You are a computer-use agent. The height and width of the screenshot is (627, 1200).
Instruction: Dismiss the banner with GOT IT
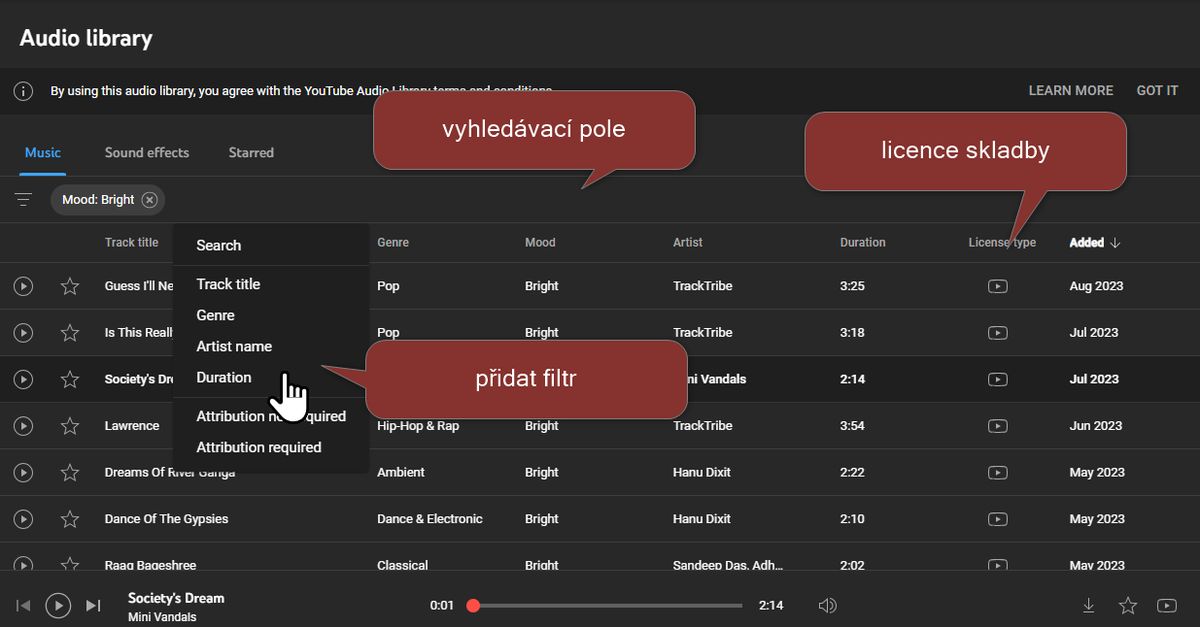(x=1157, y=91)
